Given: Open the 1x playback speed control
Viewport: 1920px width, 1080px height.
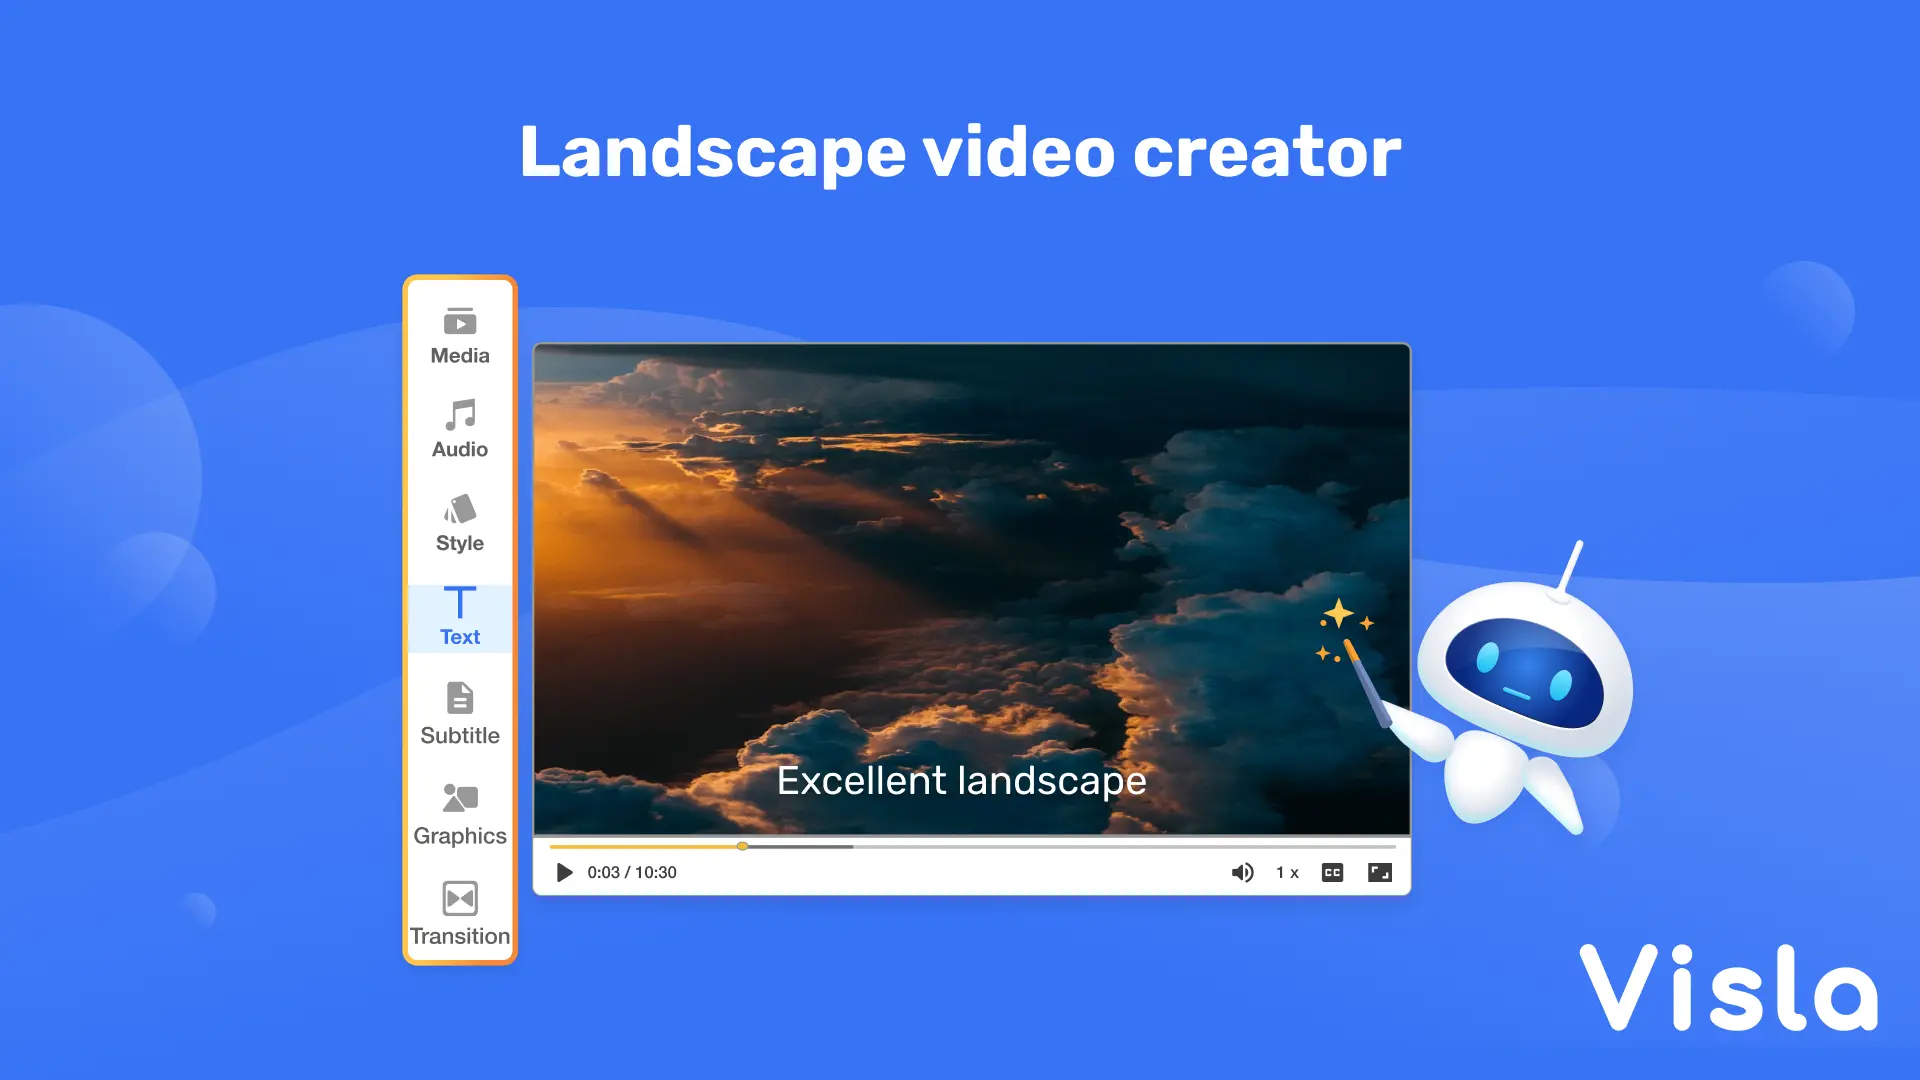Looking at the screenshot, I should click(1286, 872).
